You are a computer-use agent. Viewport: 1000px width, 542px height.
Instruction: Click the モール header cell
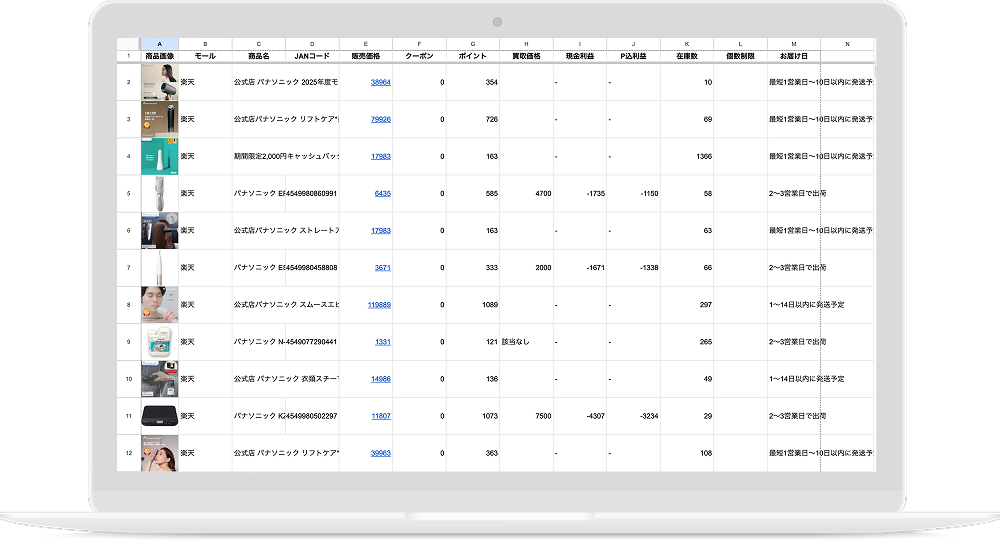coord(205,56)
